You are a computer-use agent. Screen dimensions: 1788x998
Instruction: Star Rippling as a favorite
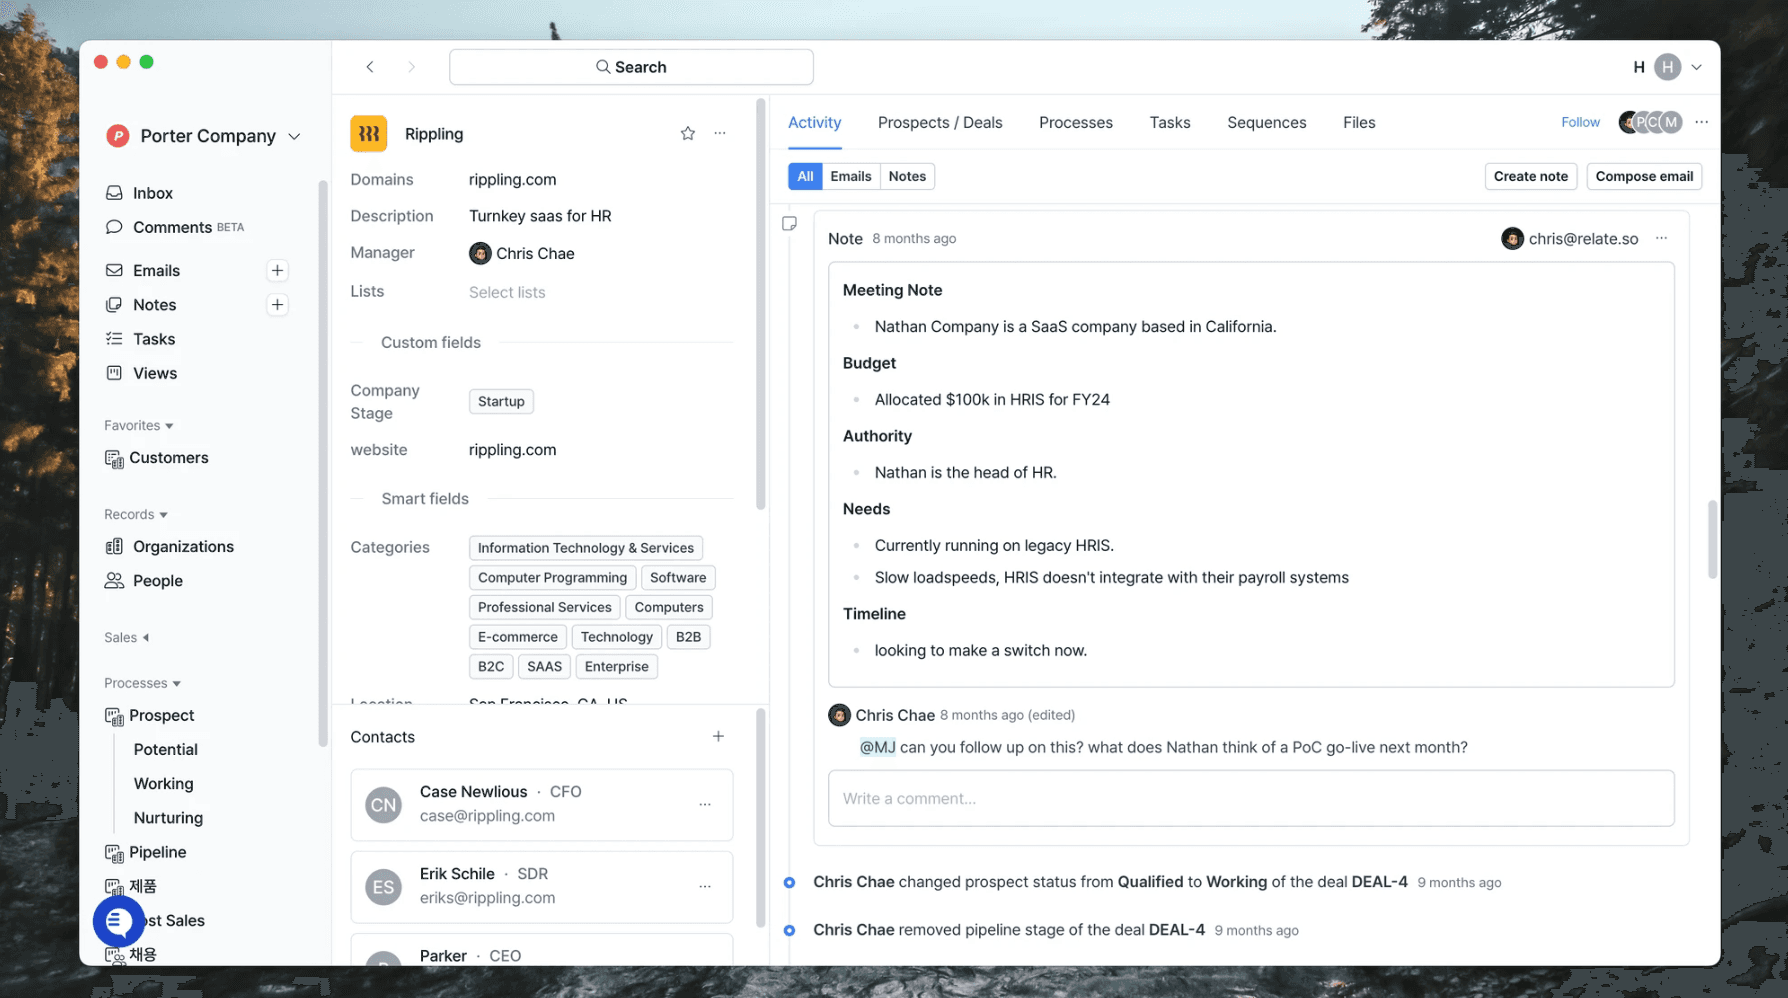coord(688,133)
